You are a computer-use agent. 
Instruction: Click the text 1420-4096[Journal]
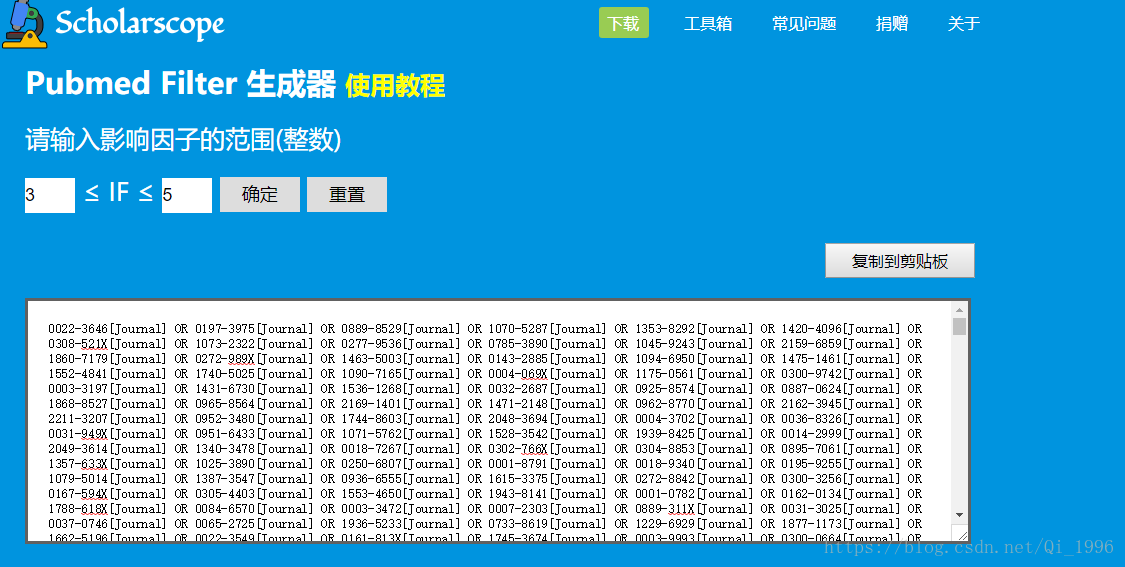[x=840, y=329]
